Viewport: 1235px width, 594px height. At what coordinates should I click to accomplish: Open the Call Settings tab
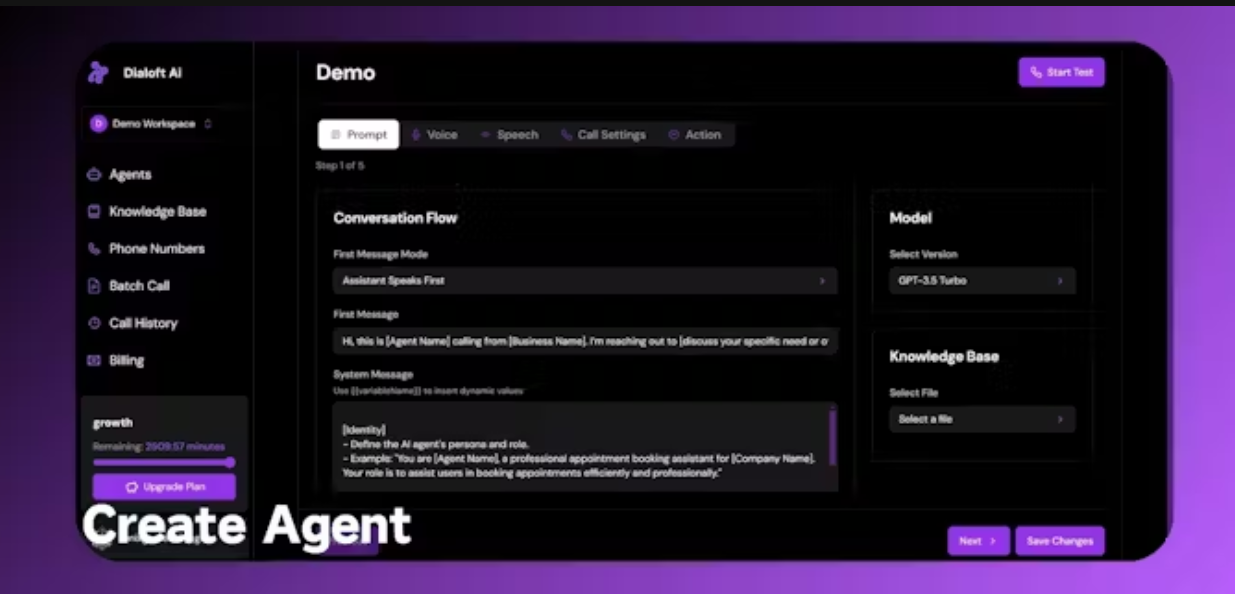point(603,134)
